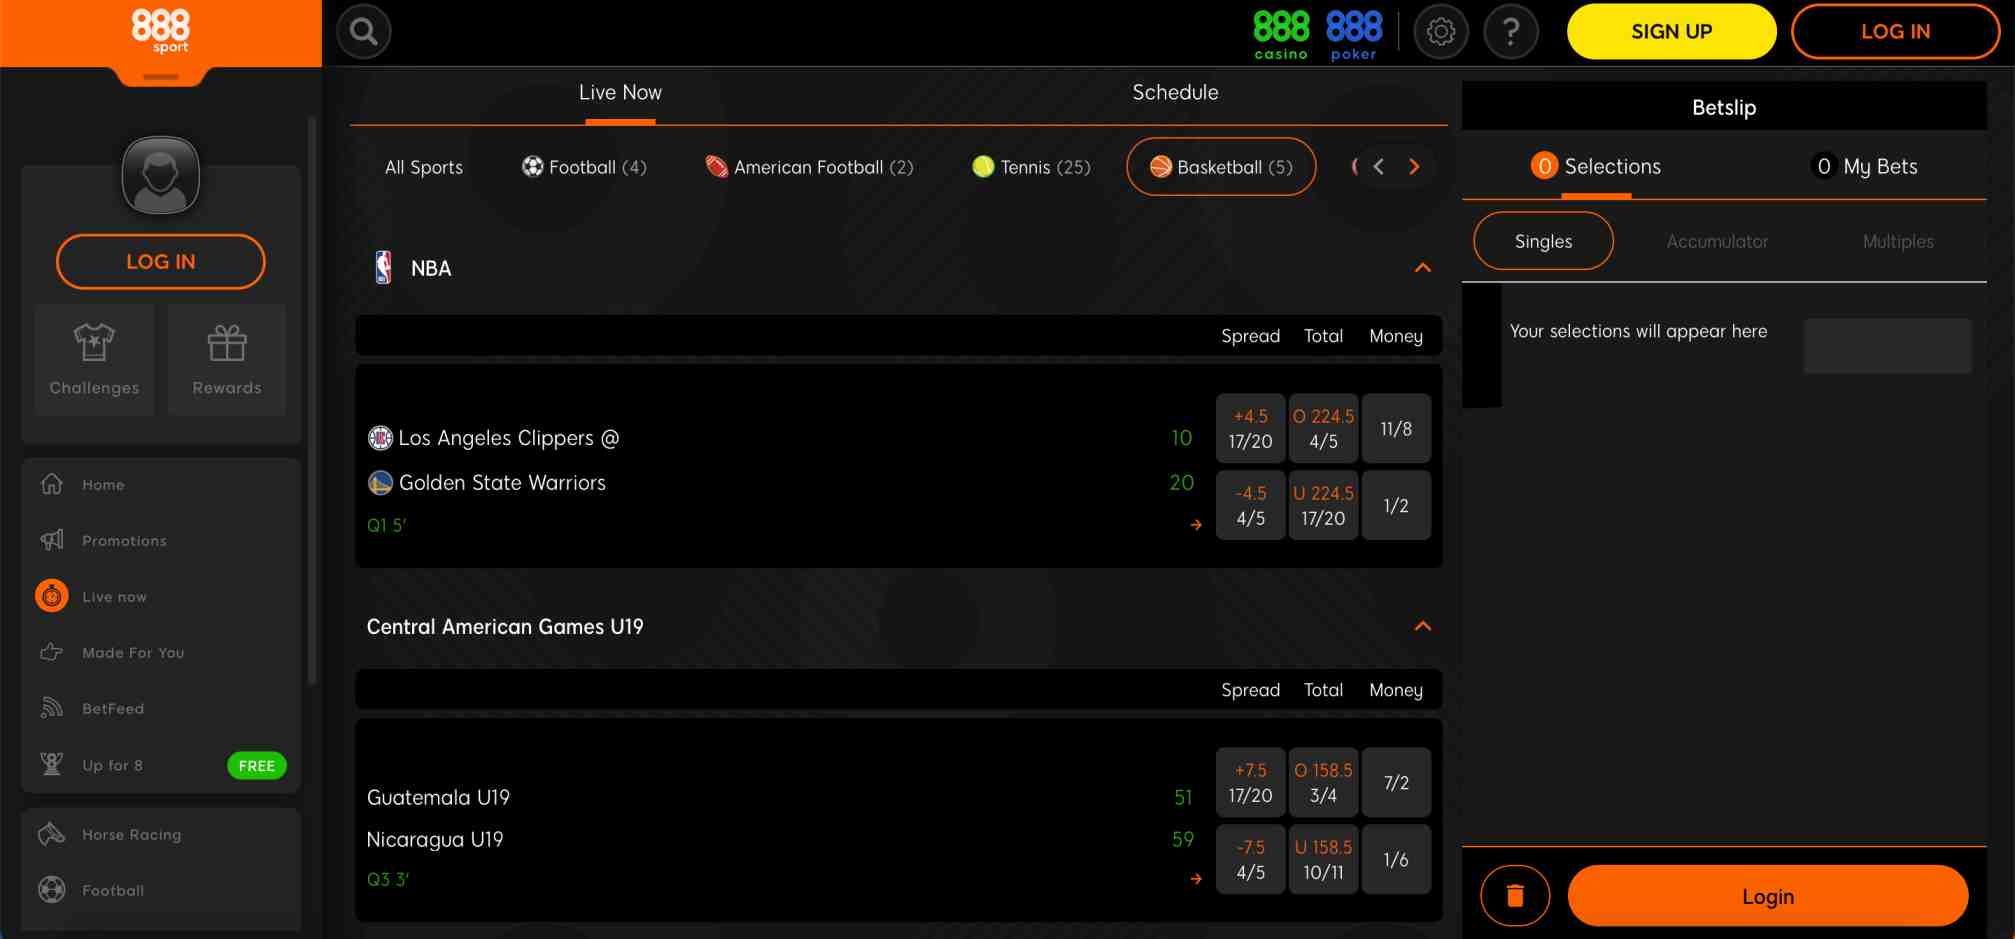Open the BetFeed section

pyautogui.click(x=113, y=708)
